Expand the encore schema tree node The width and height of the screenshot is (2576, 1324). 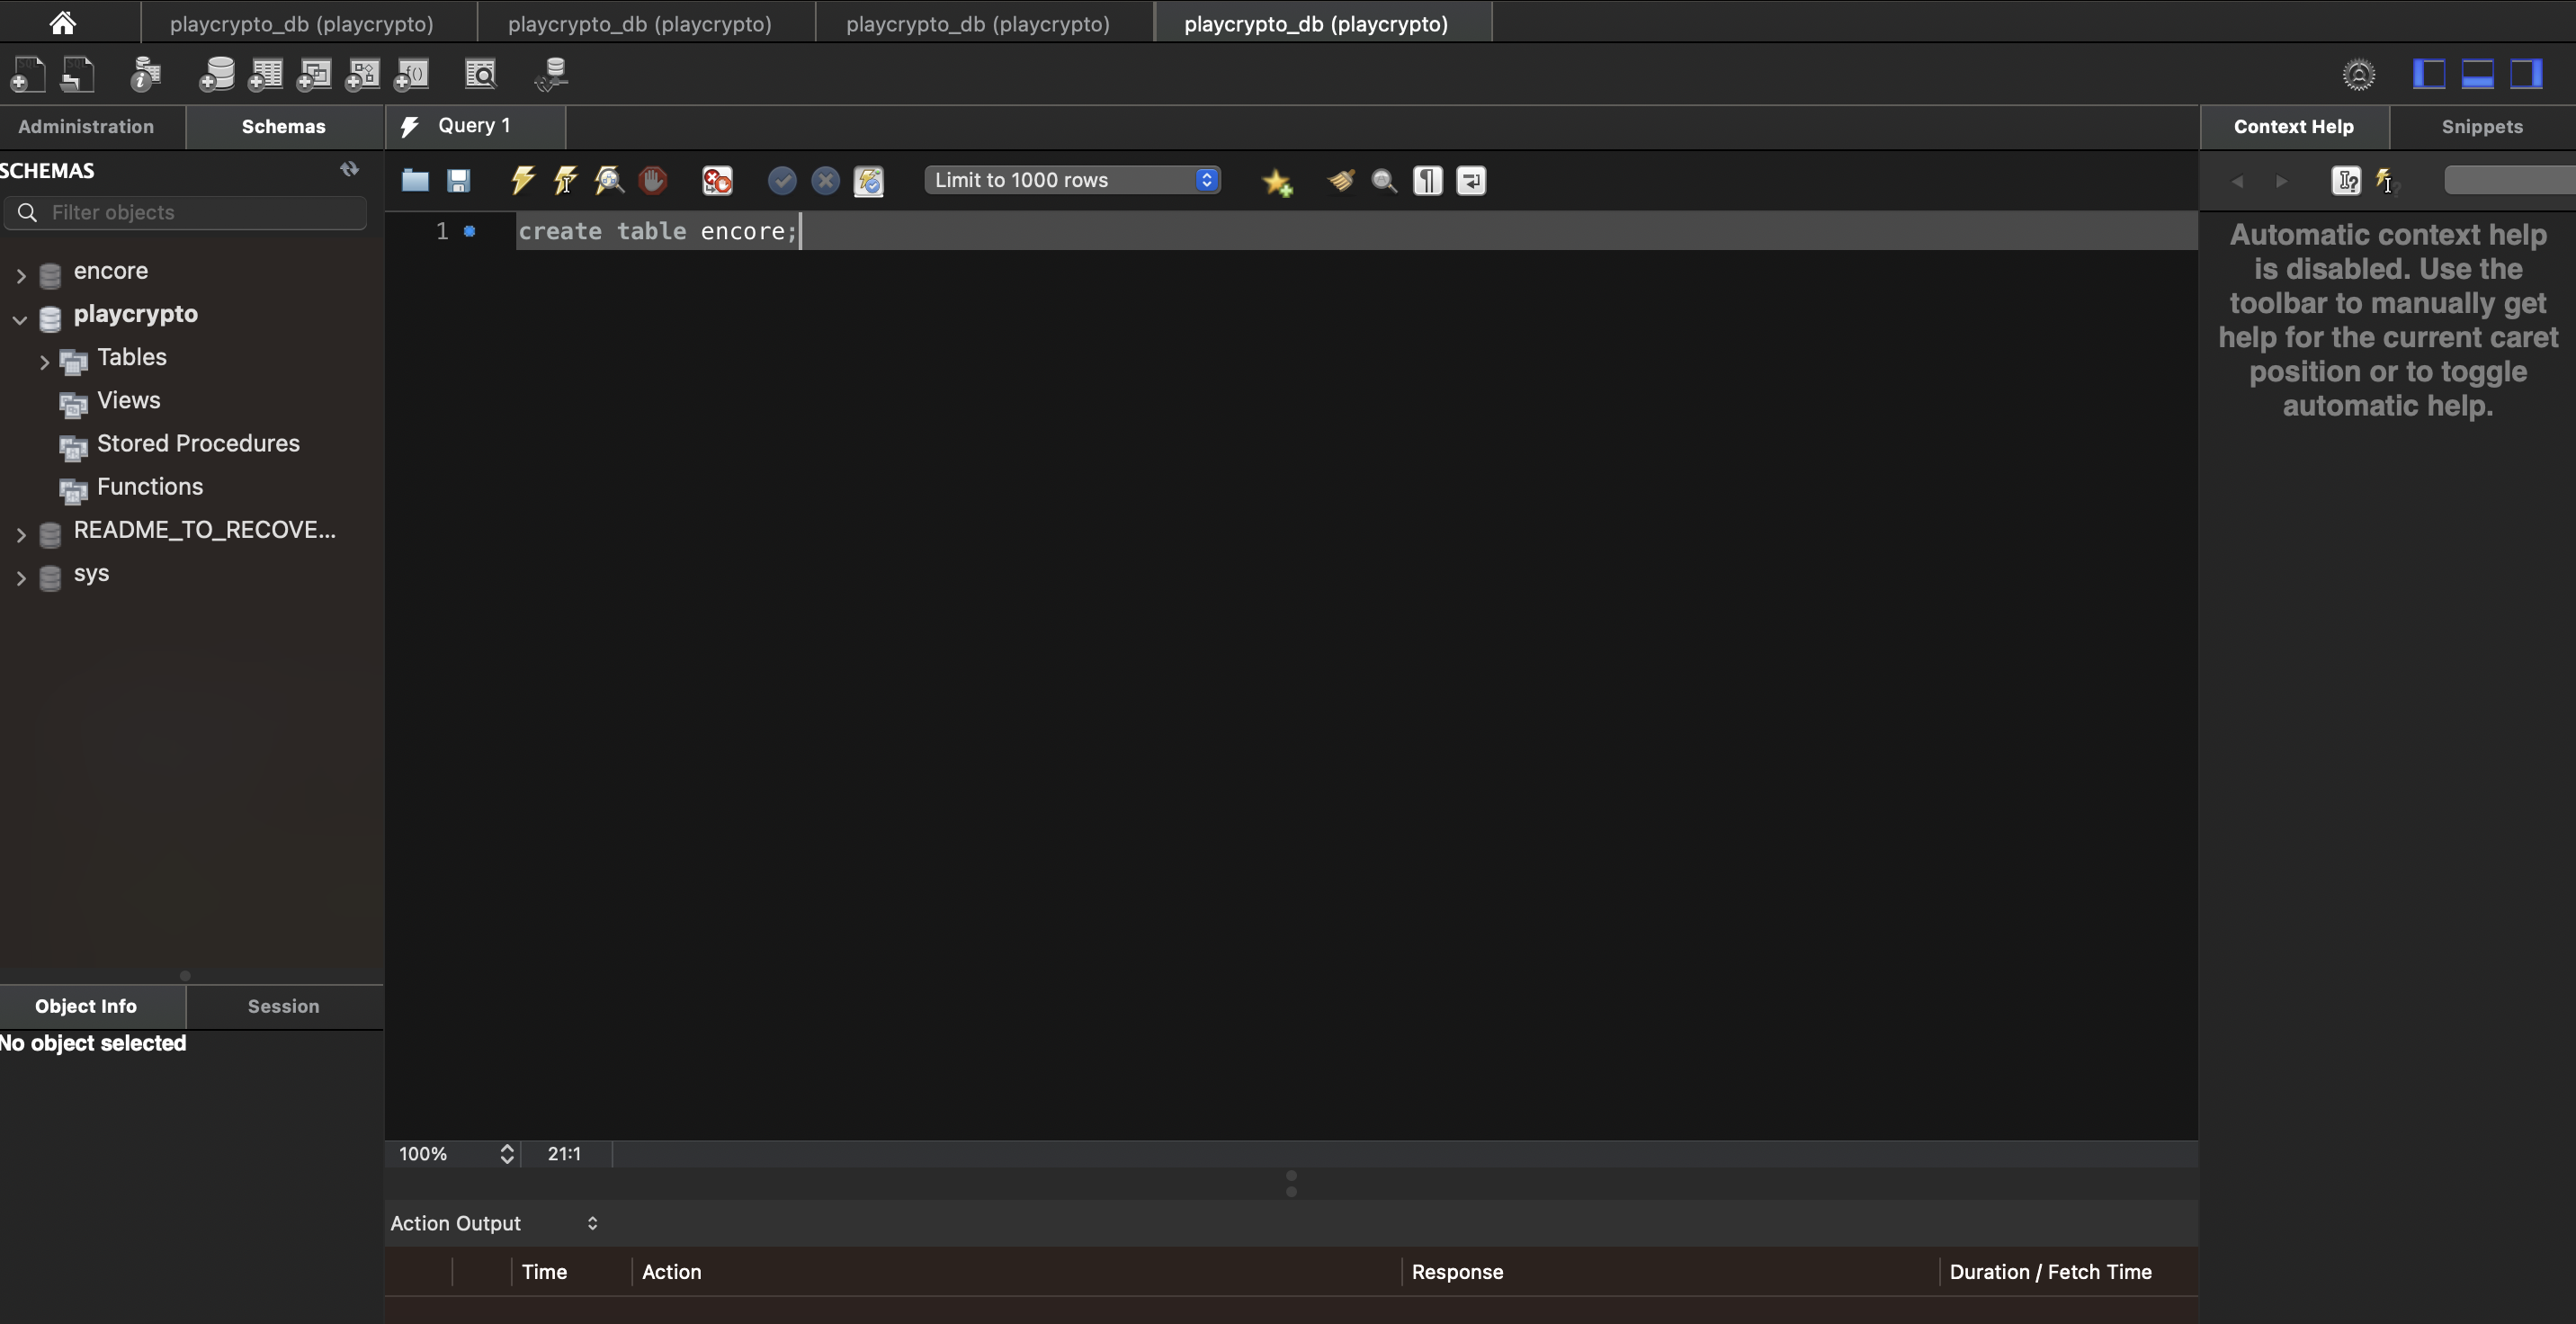point(21,274)
